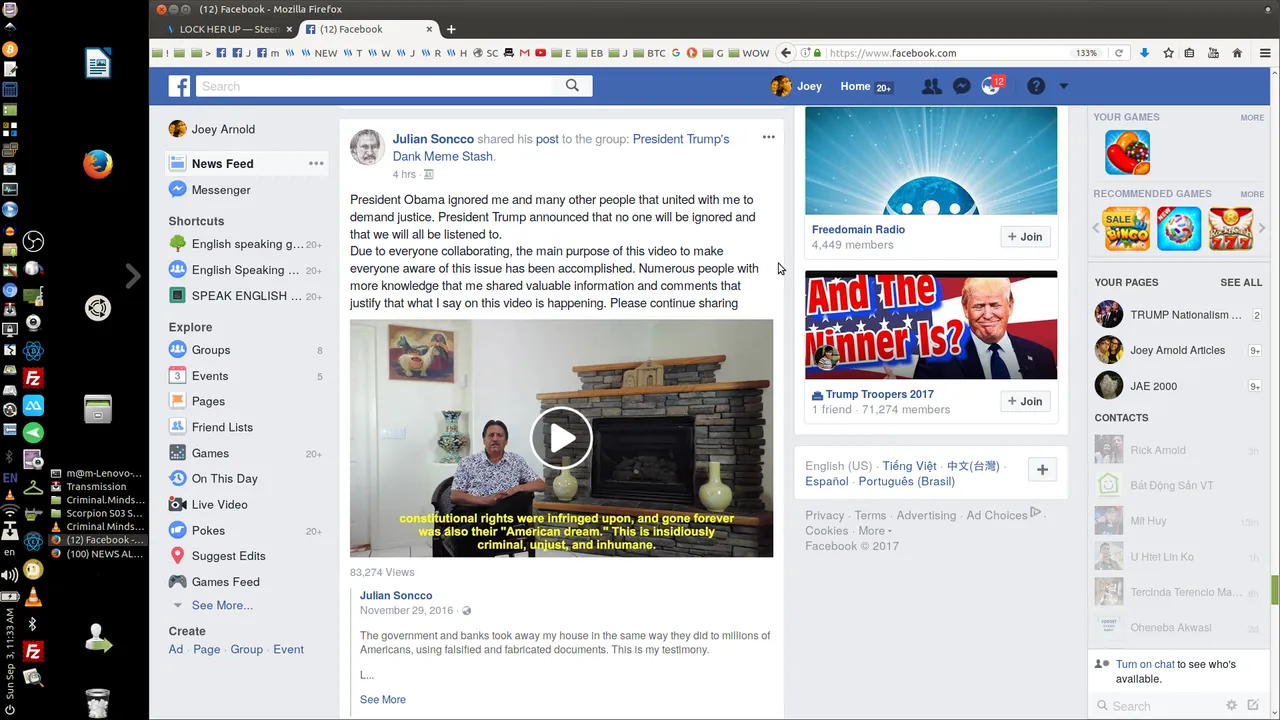
Task: Open Groups in Explore section
Action: (x=211, y=350)
